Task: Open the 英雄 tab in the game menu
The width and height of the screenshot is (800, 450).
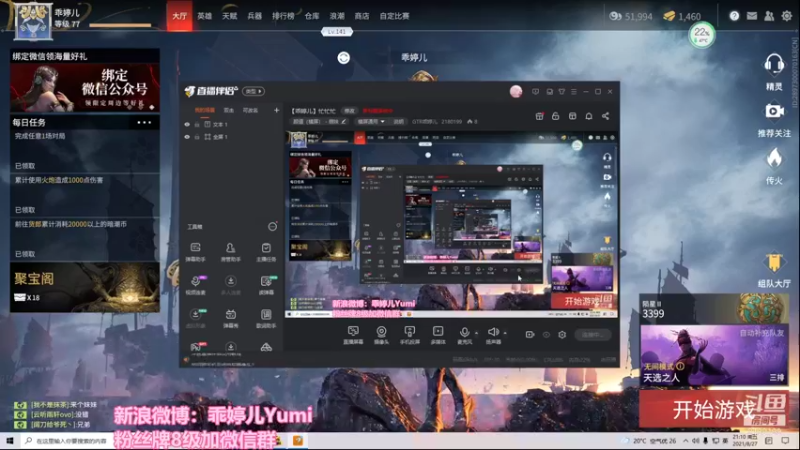Action: (204, 16)
